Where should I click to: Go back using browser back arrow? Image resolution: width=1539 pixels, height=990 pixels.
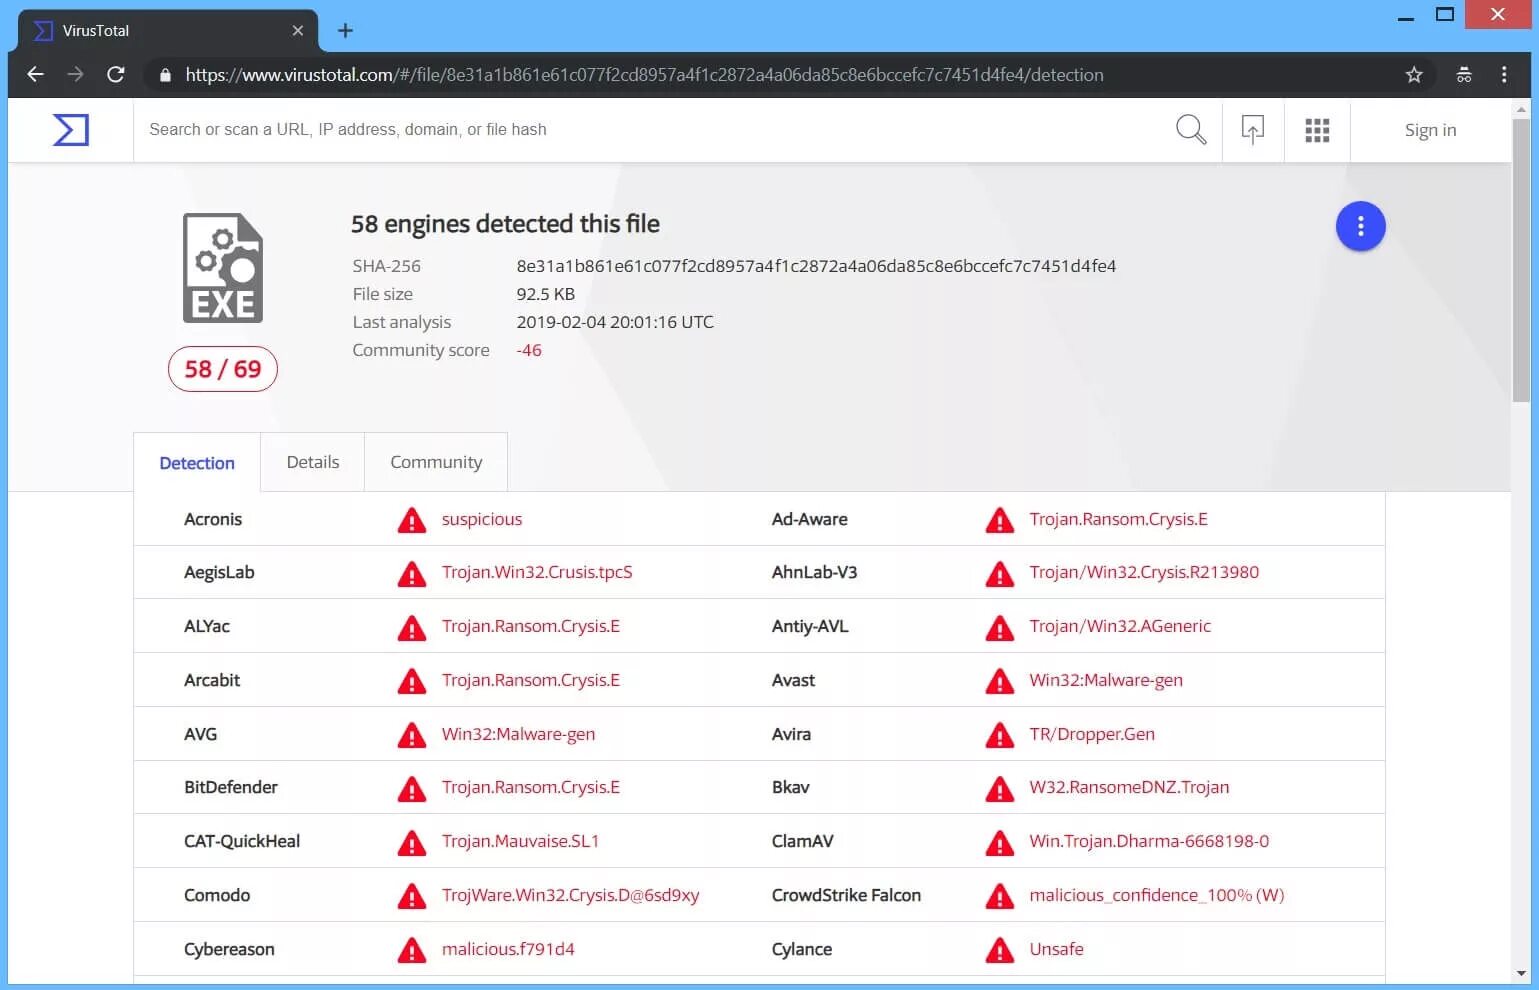[x=35, y=74]
